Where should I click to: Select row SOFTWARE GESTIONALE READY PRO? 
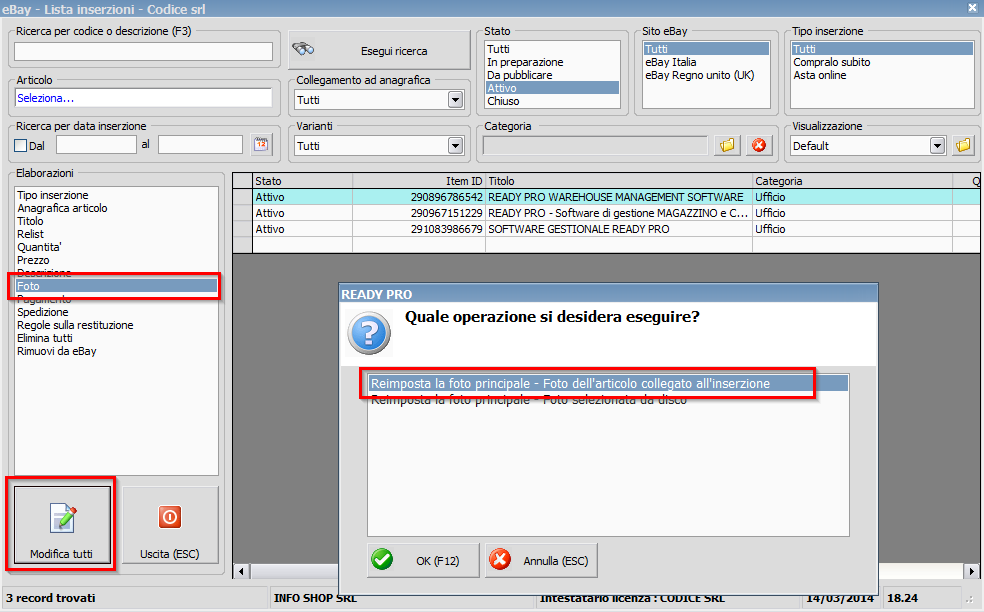point(606,229)
